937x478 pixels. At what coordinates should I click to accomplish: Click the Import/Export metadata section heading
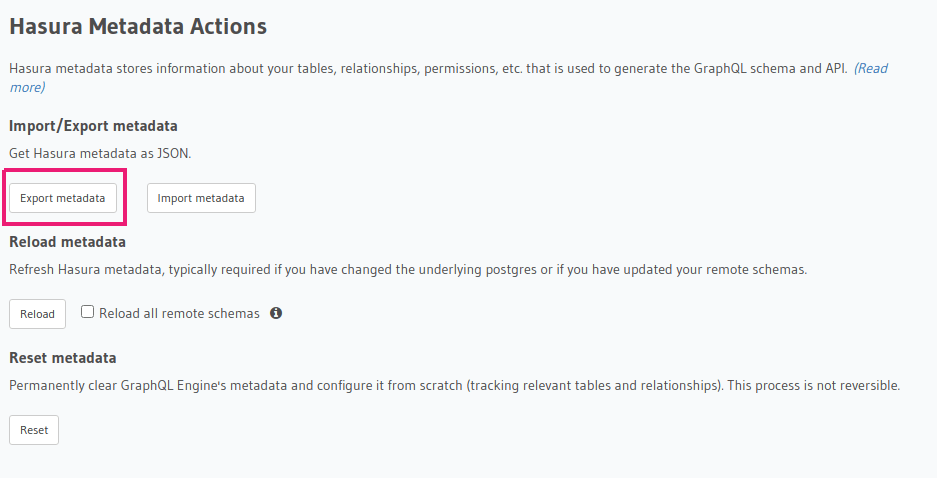[x=93, y=126]
